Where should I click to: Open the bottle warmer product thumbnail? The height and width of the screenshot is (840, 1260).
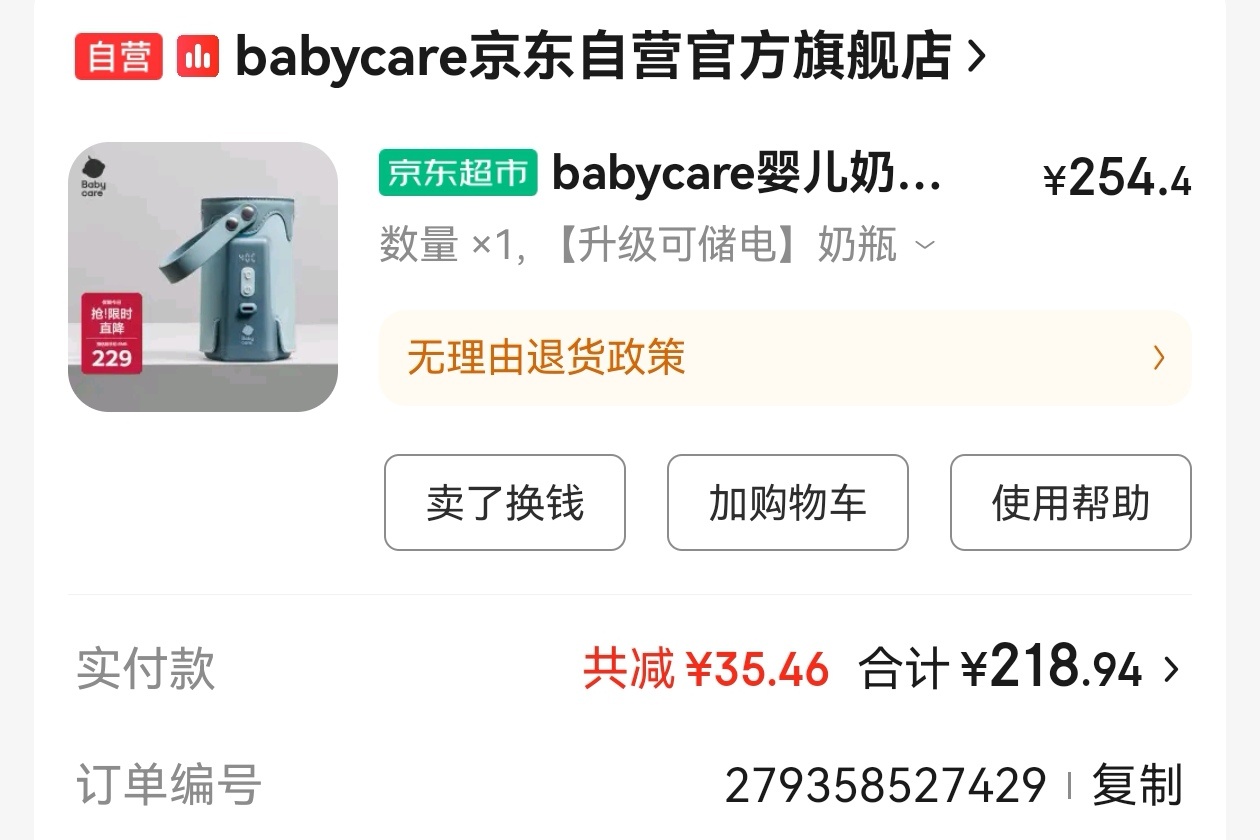(x=203, y=277)
